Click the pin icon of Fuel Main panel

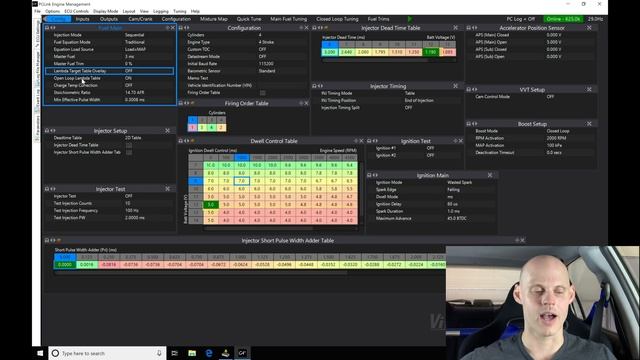(x=47, y=28)
